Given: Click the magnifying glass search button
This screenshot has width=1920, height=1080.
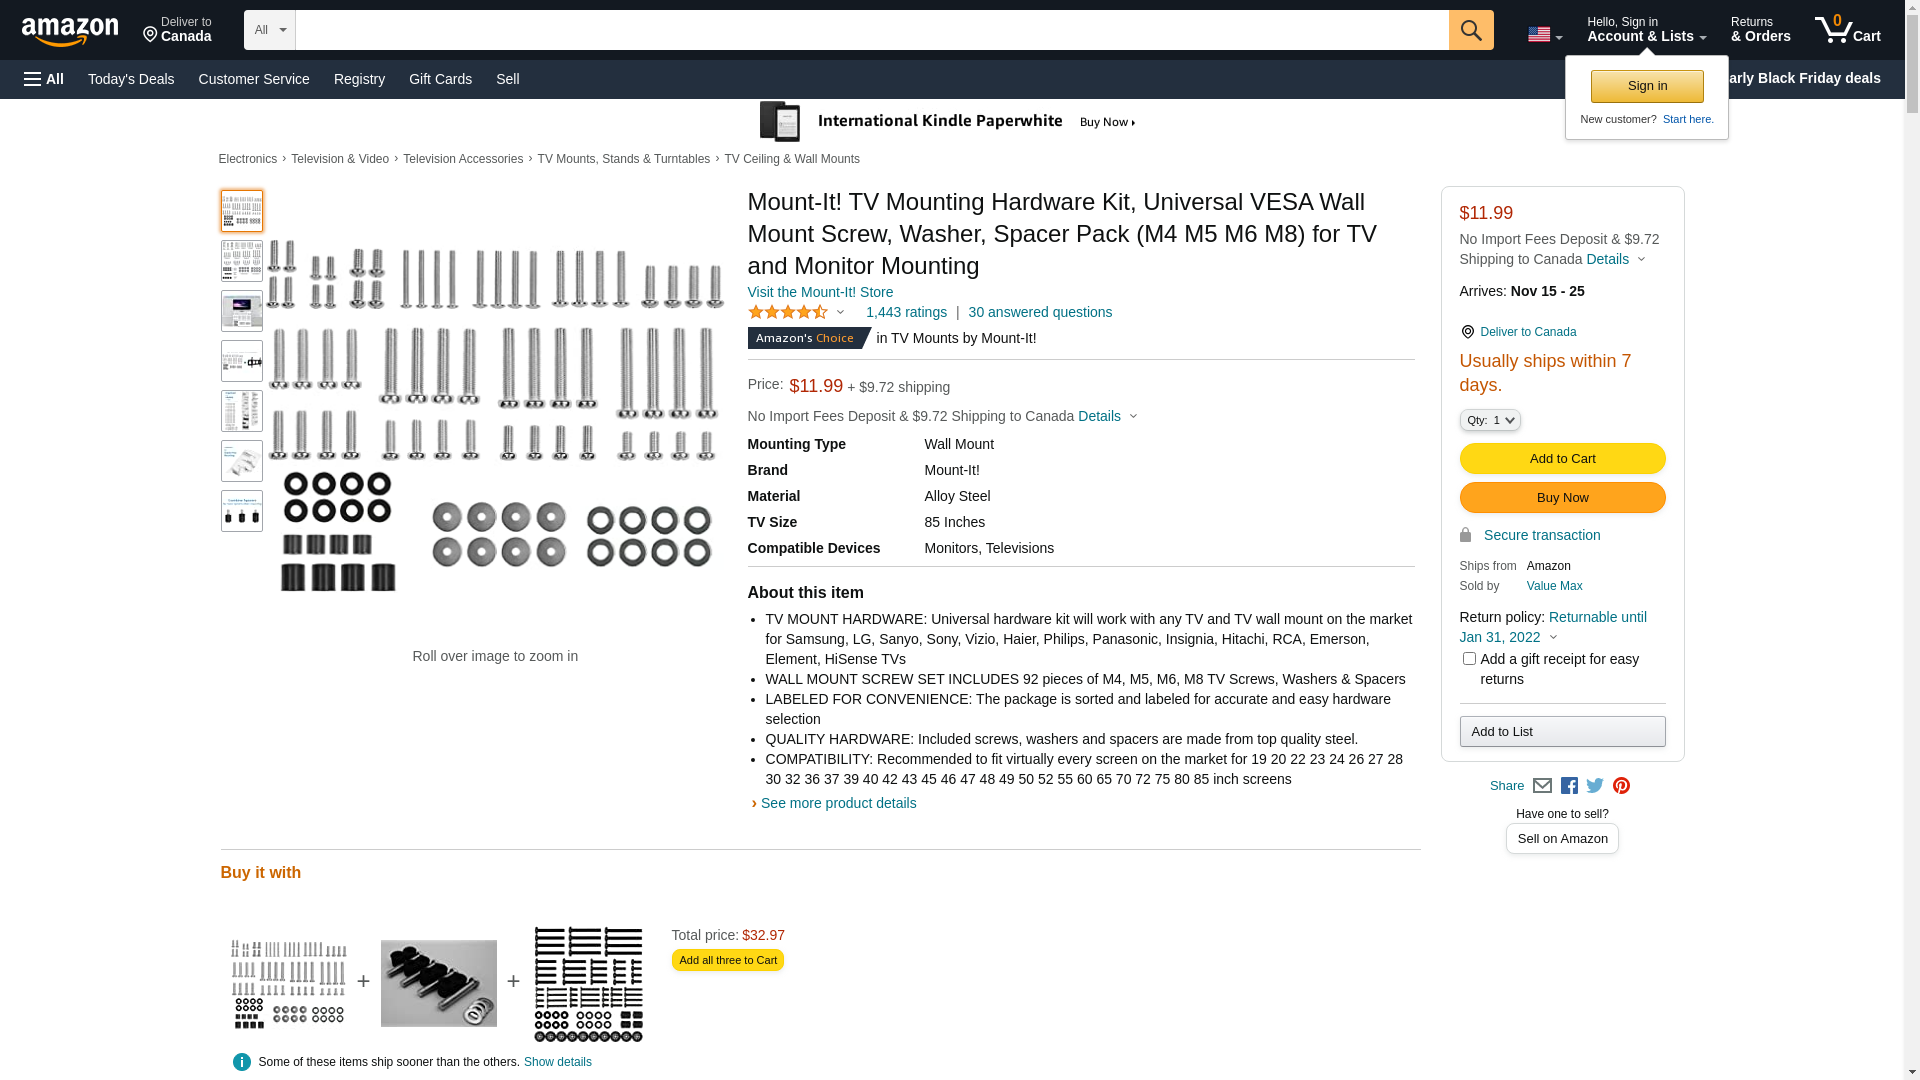Looking at the screenshot, I should (1470, 30).
